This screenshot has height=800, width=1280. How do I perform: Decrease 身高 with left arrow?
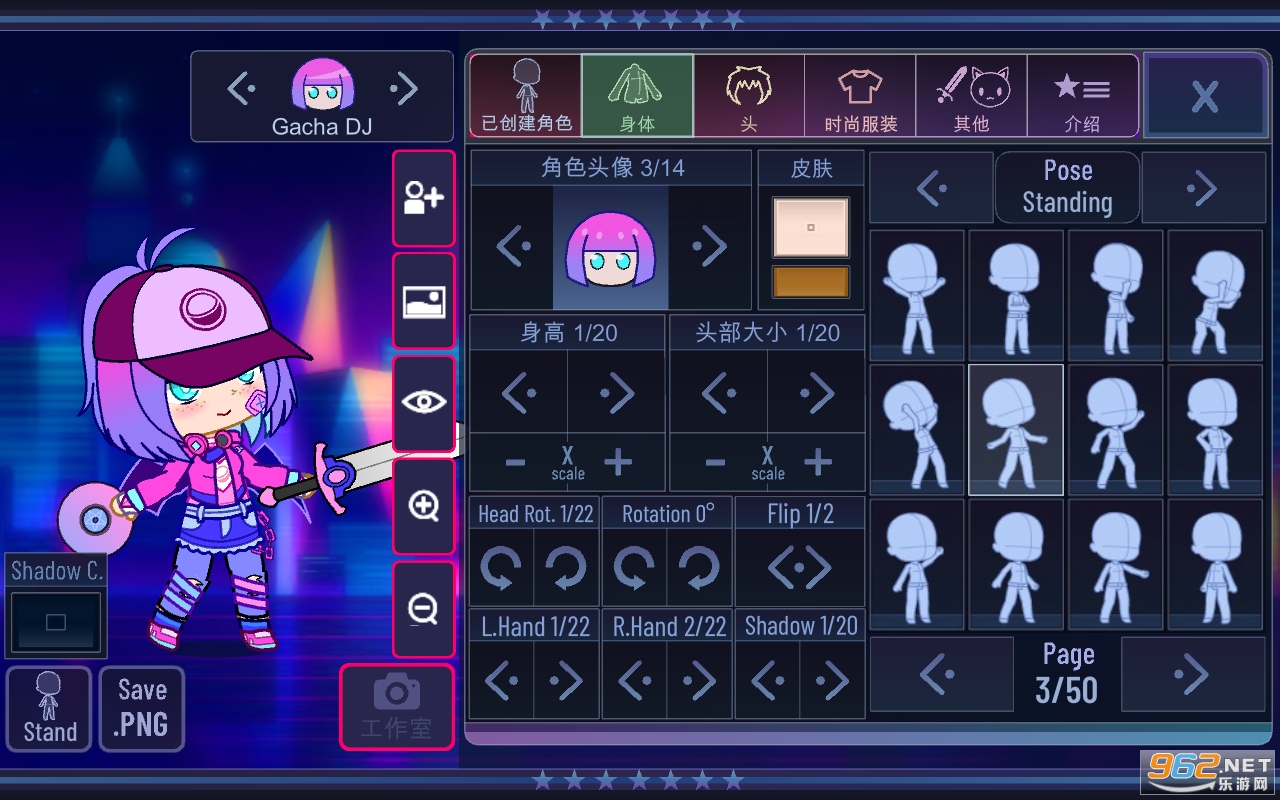tap(519, 393)
